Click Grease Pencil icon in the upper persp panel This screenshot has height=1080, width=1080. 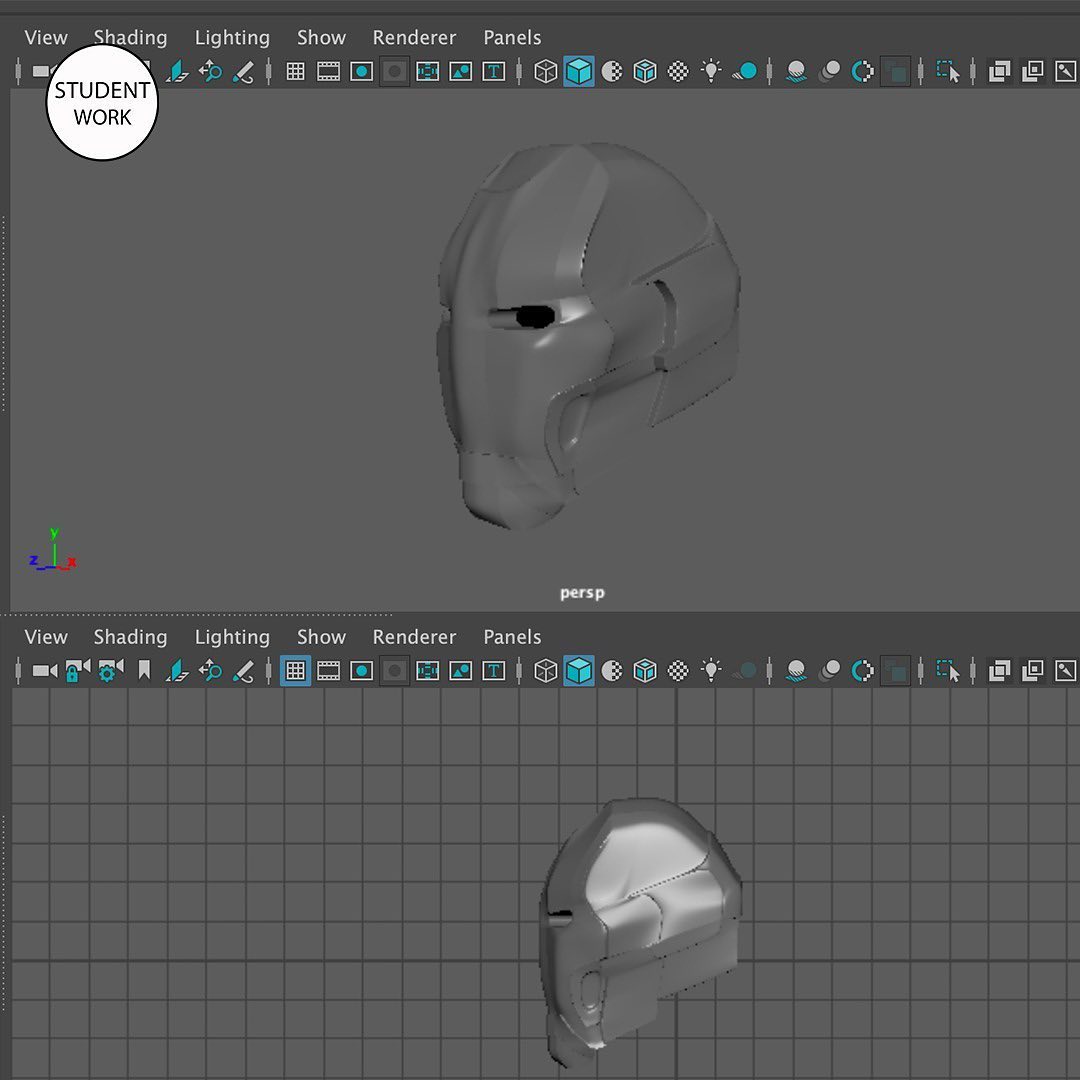point(243,72)
